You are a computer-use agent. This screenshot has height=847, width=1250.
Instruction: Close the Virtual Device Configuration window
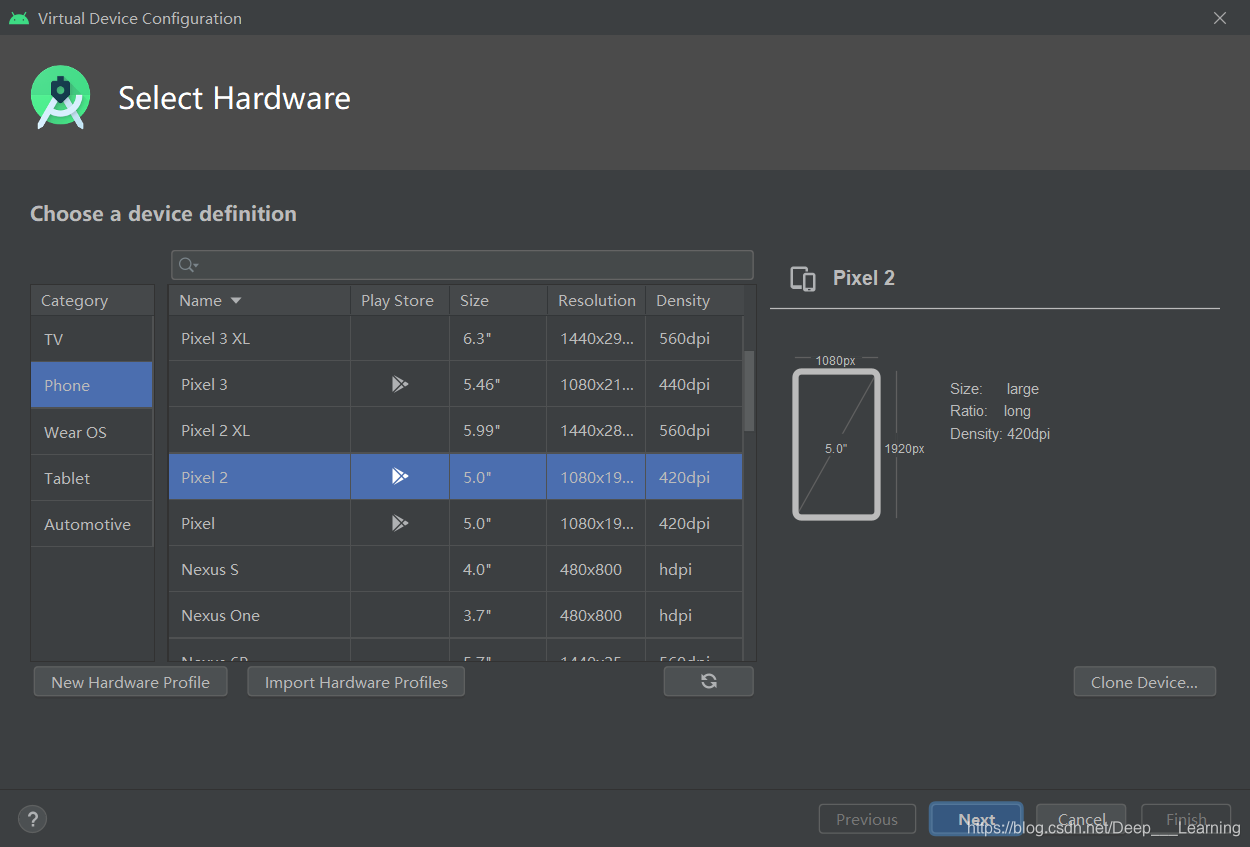[1219, 18]
